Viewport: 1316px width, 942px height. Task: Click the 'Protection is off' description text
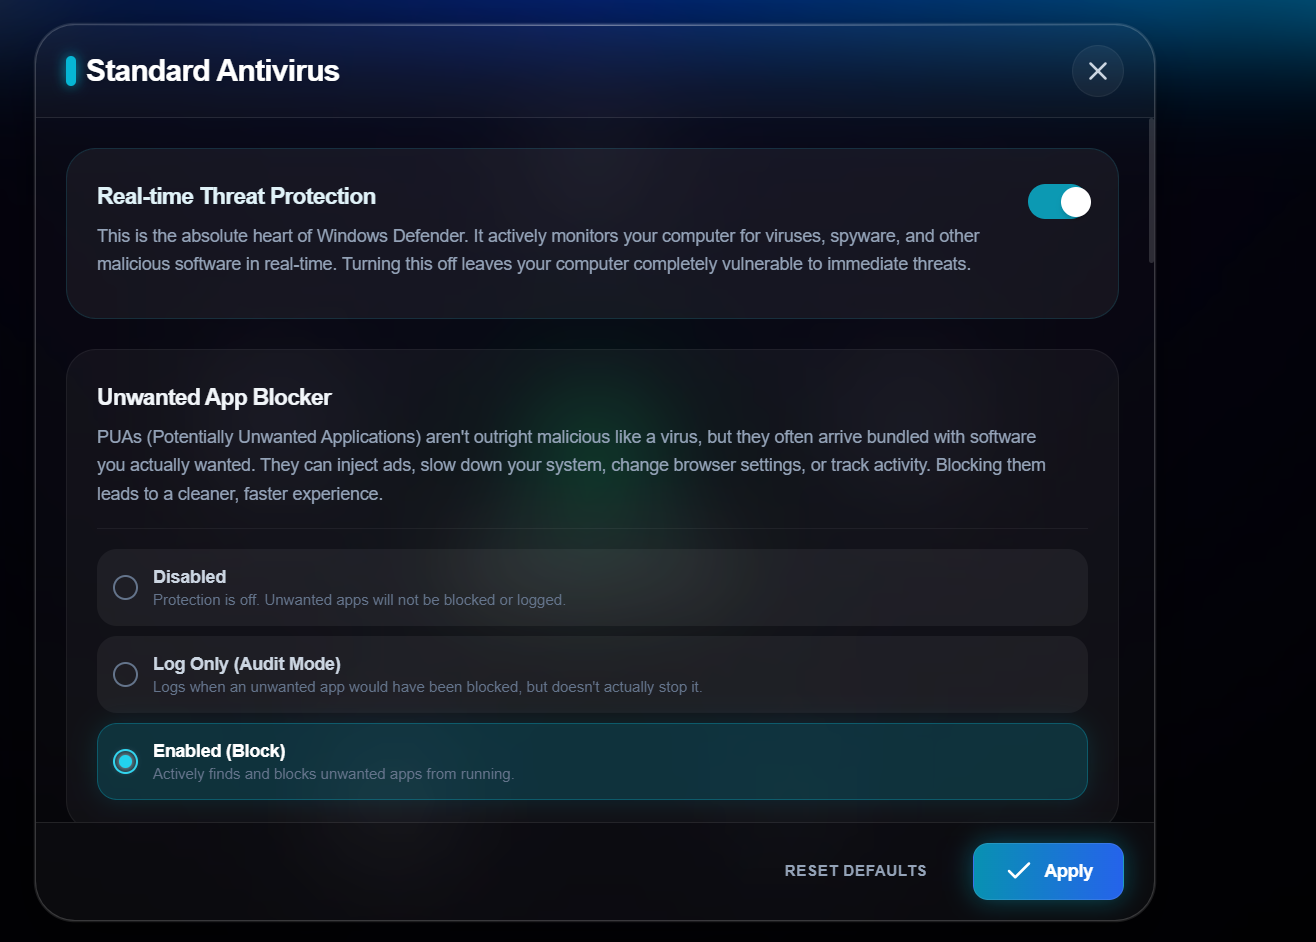(359, 600)
